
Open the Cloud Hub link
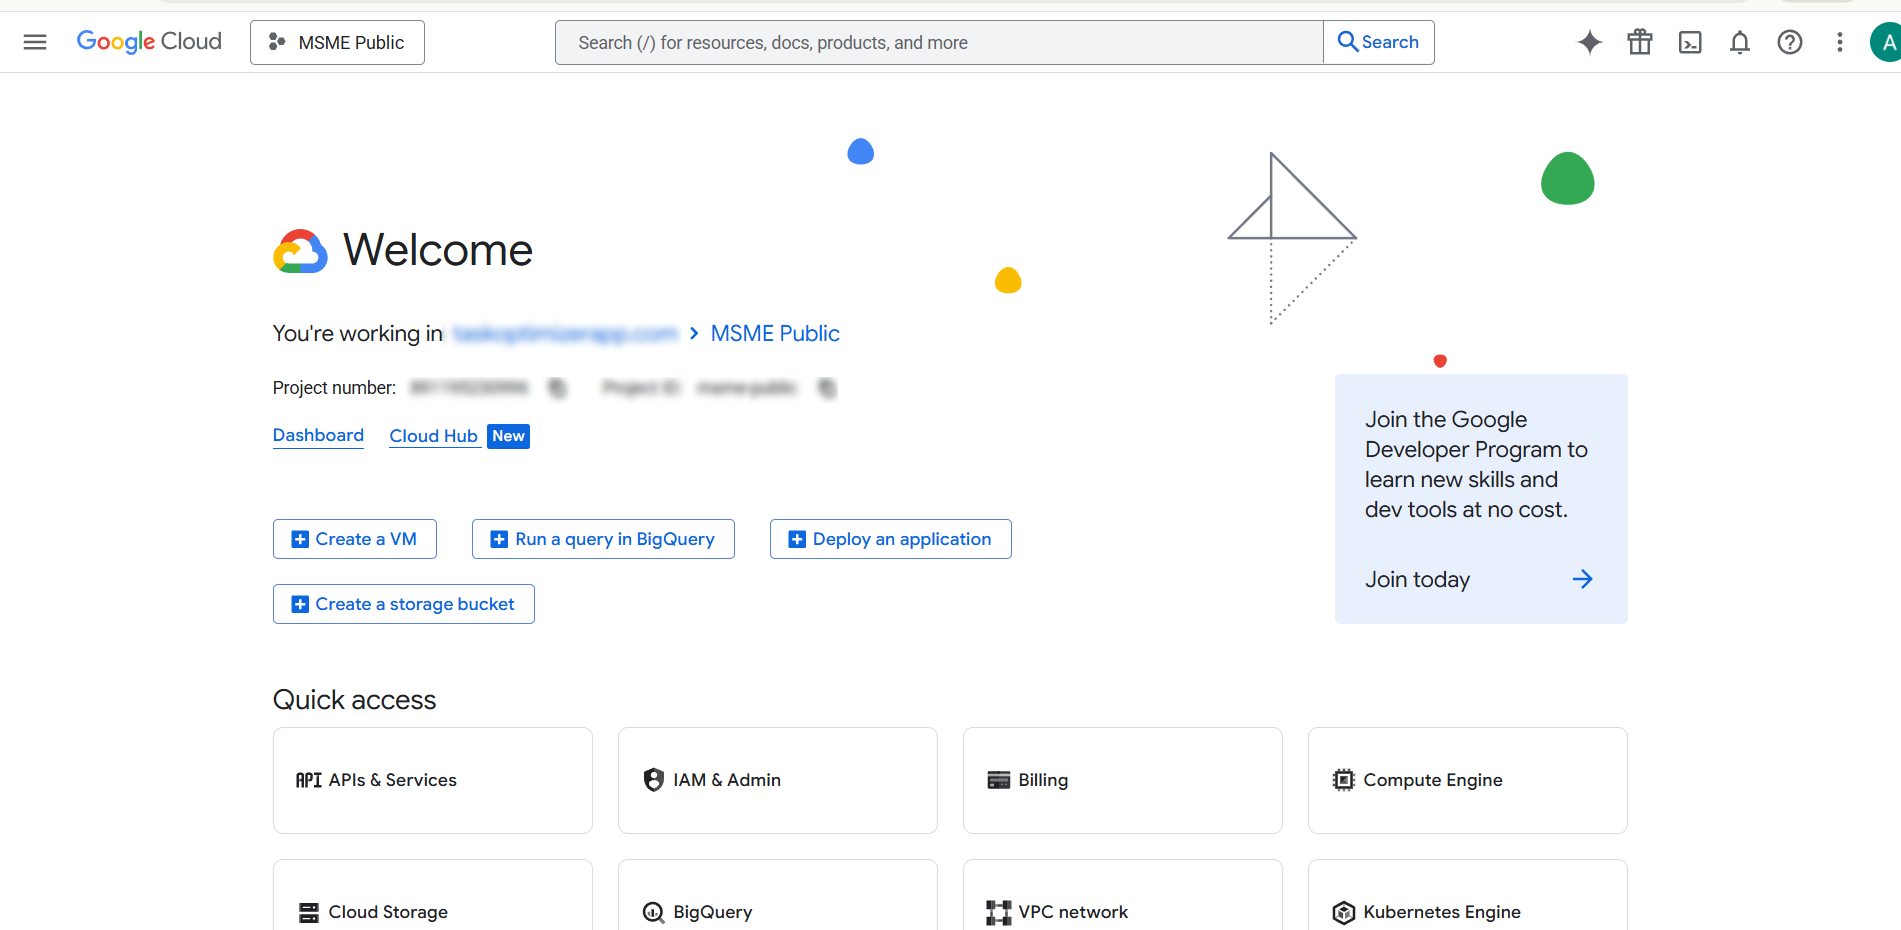(x=434, y=436)
